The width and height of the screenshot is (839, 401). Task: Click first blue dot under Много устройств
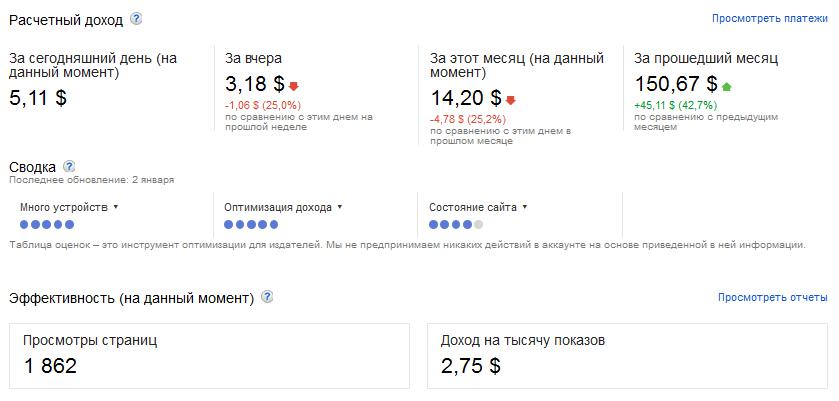(24, 224)
